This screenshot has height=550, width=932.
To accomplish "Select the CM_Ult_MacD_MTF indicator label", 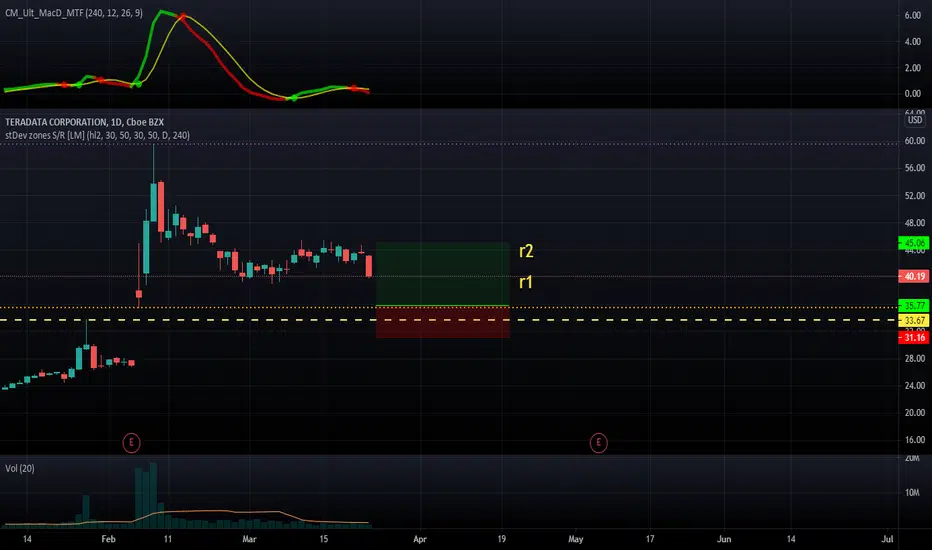I will point(74,12).
